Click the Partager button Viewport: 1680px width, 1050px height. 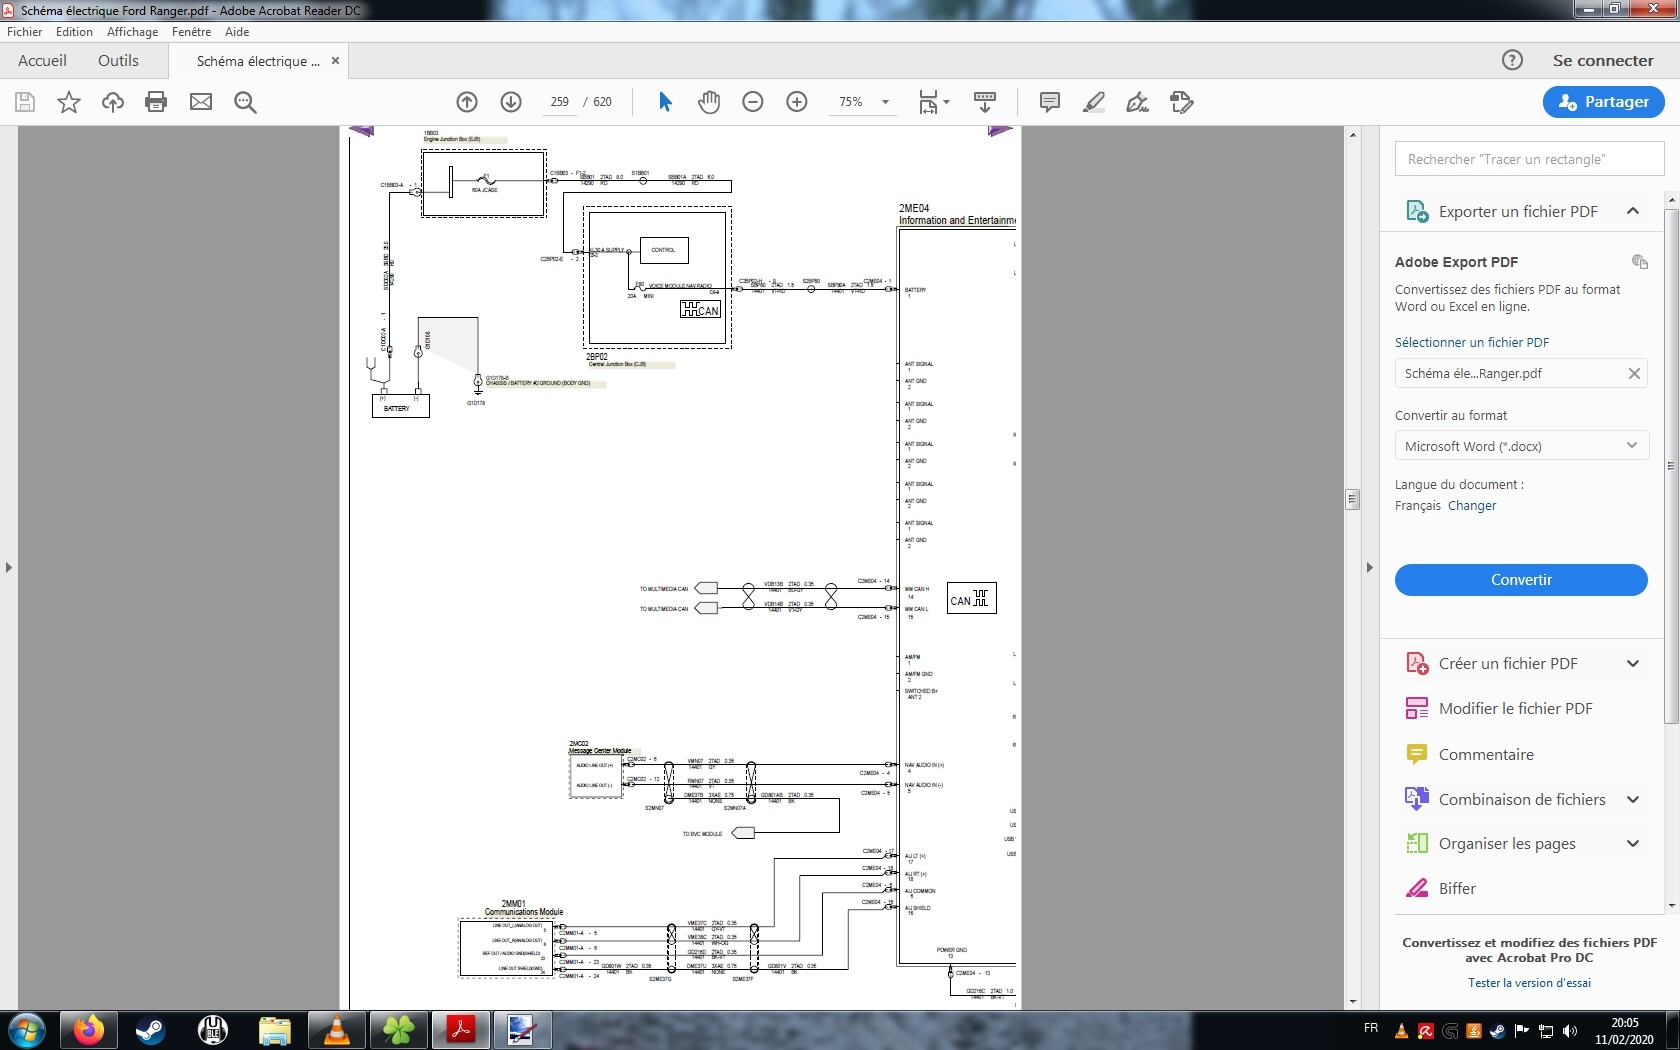1603,102
